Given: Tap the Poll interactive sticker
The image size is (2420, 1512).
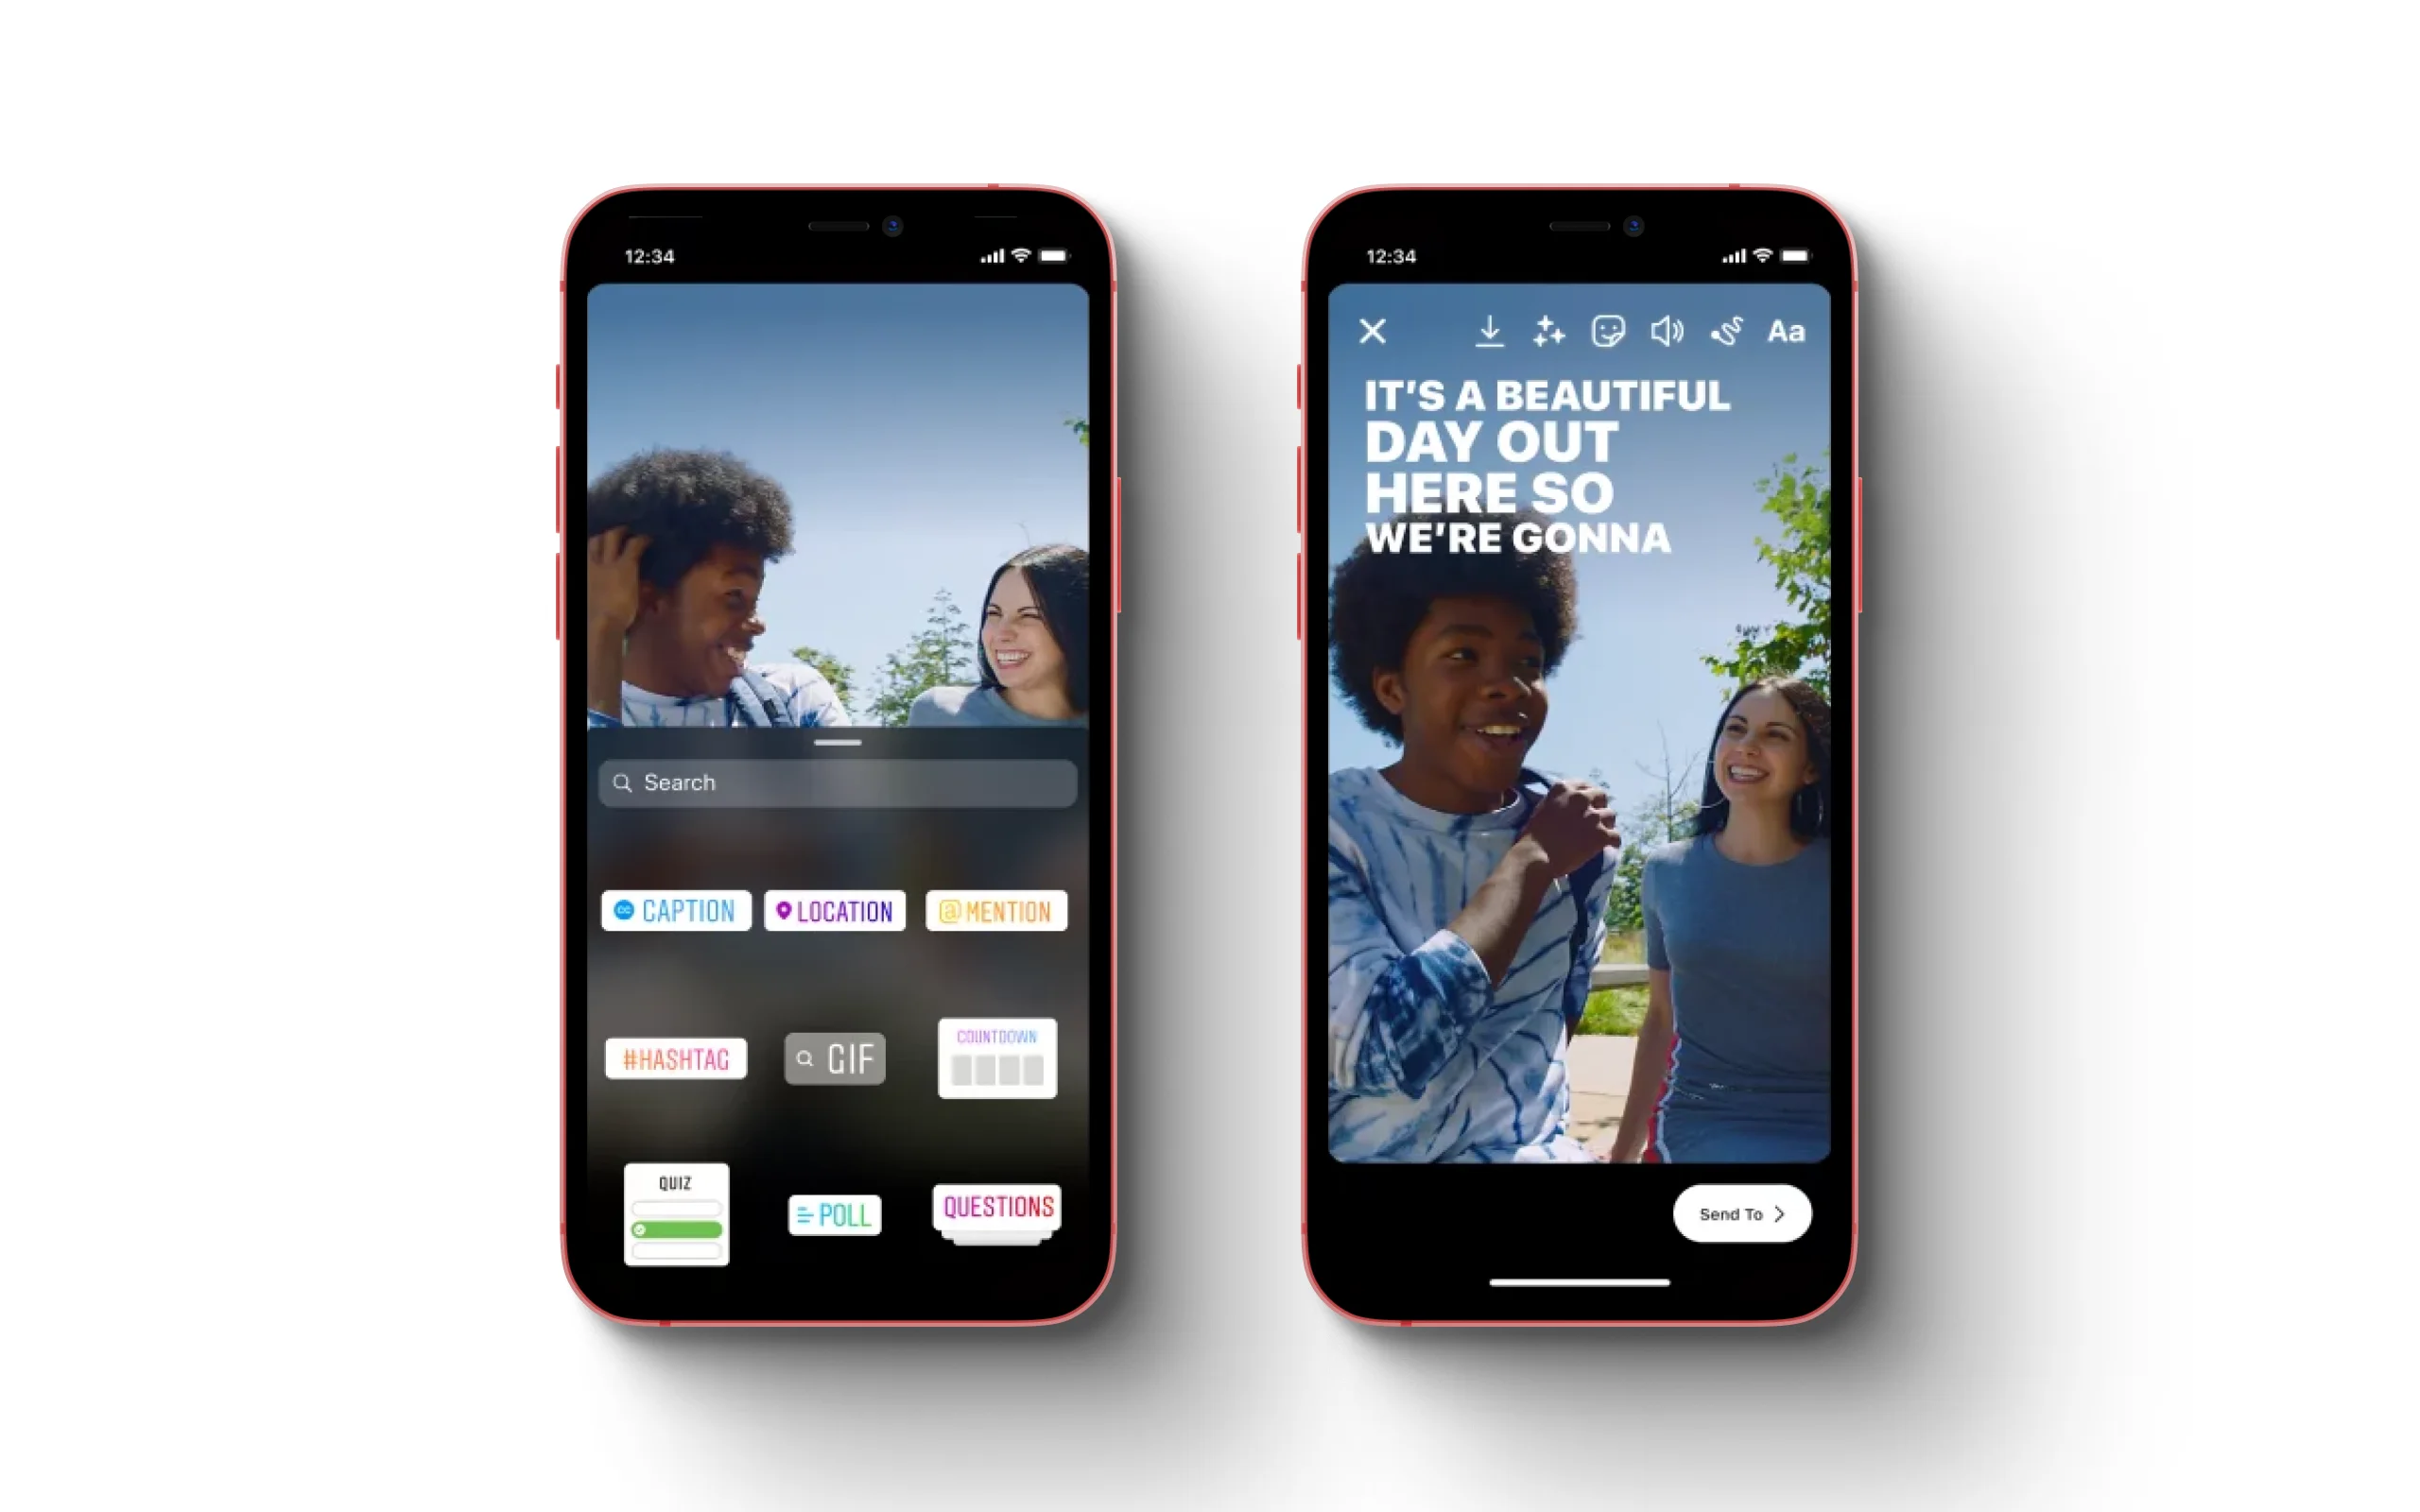Looking at the screenshot, I should click(x=835, y=1209).
